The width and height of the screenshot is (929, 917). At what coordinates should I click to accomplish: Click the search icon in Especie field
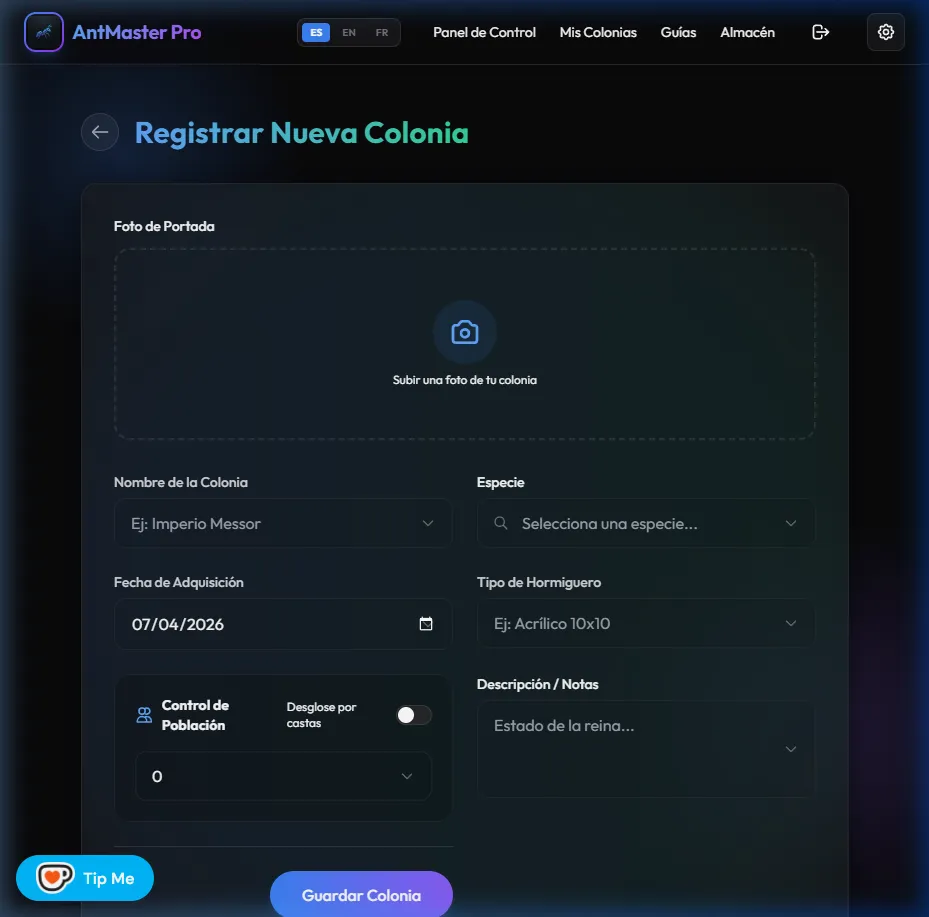501,524
